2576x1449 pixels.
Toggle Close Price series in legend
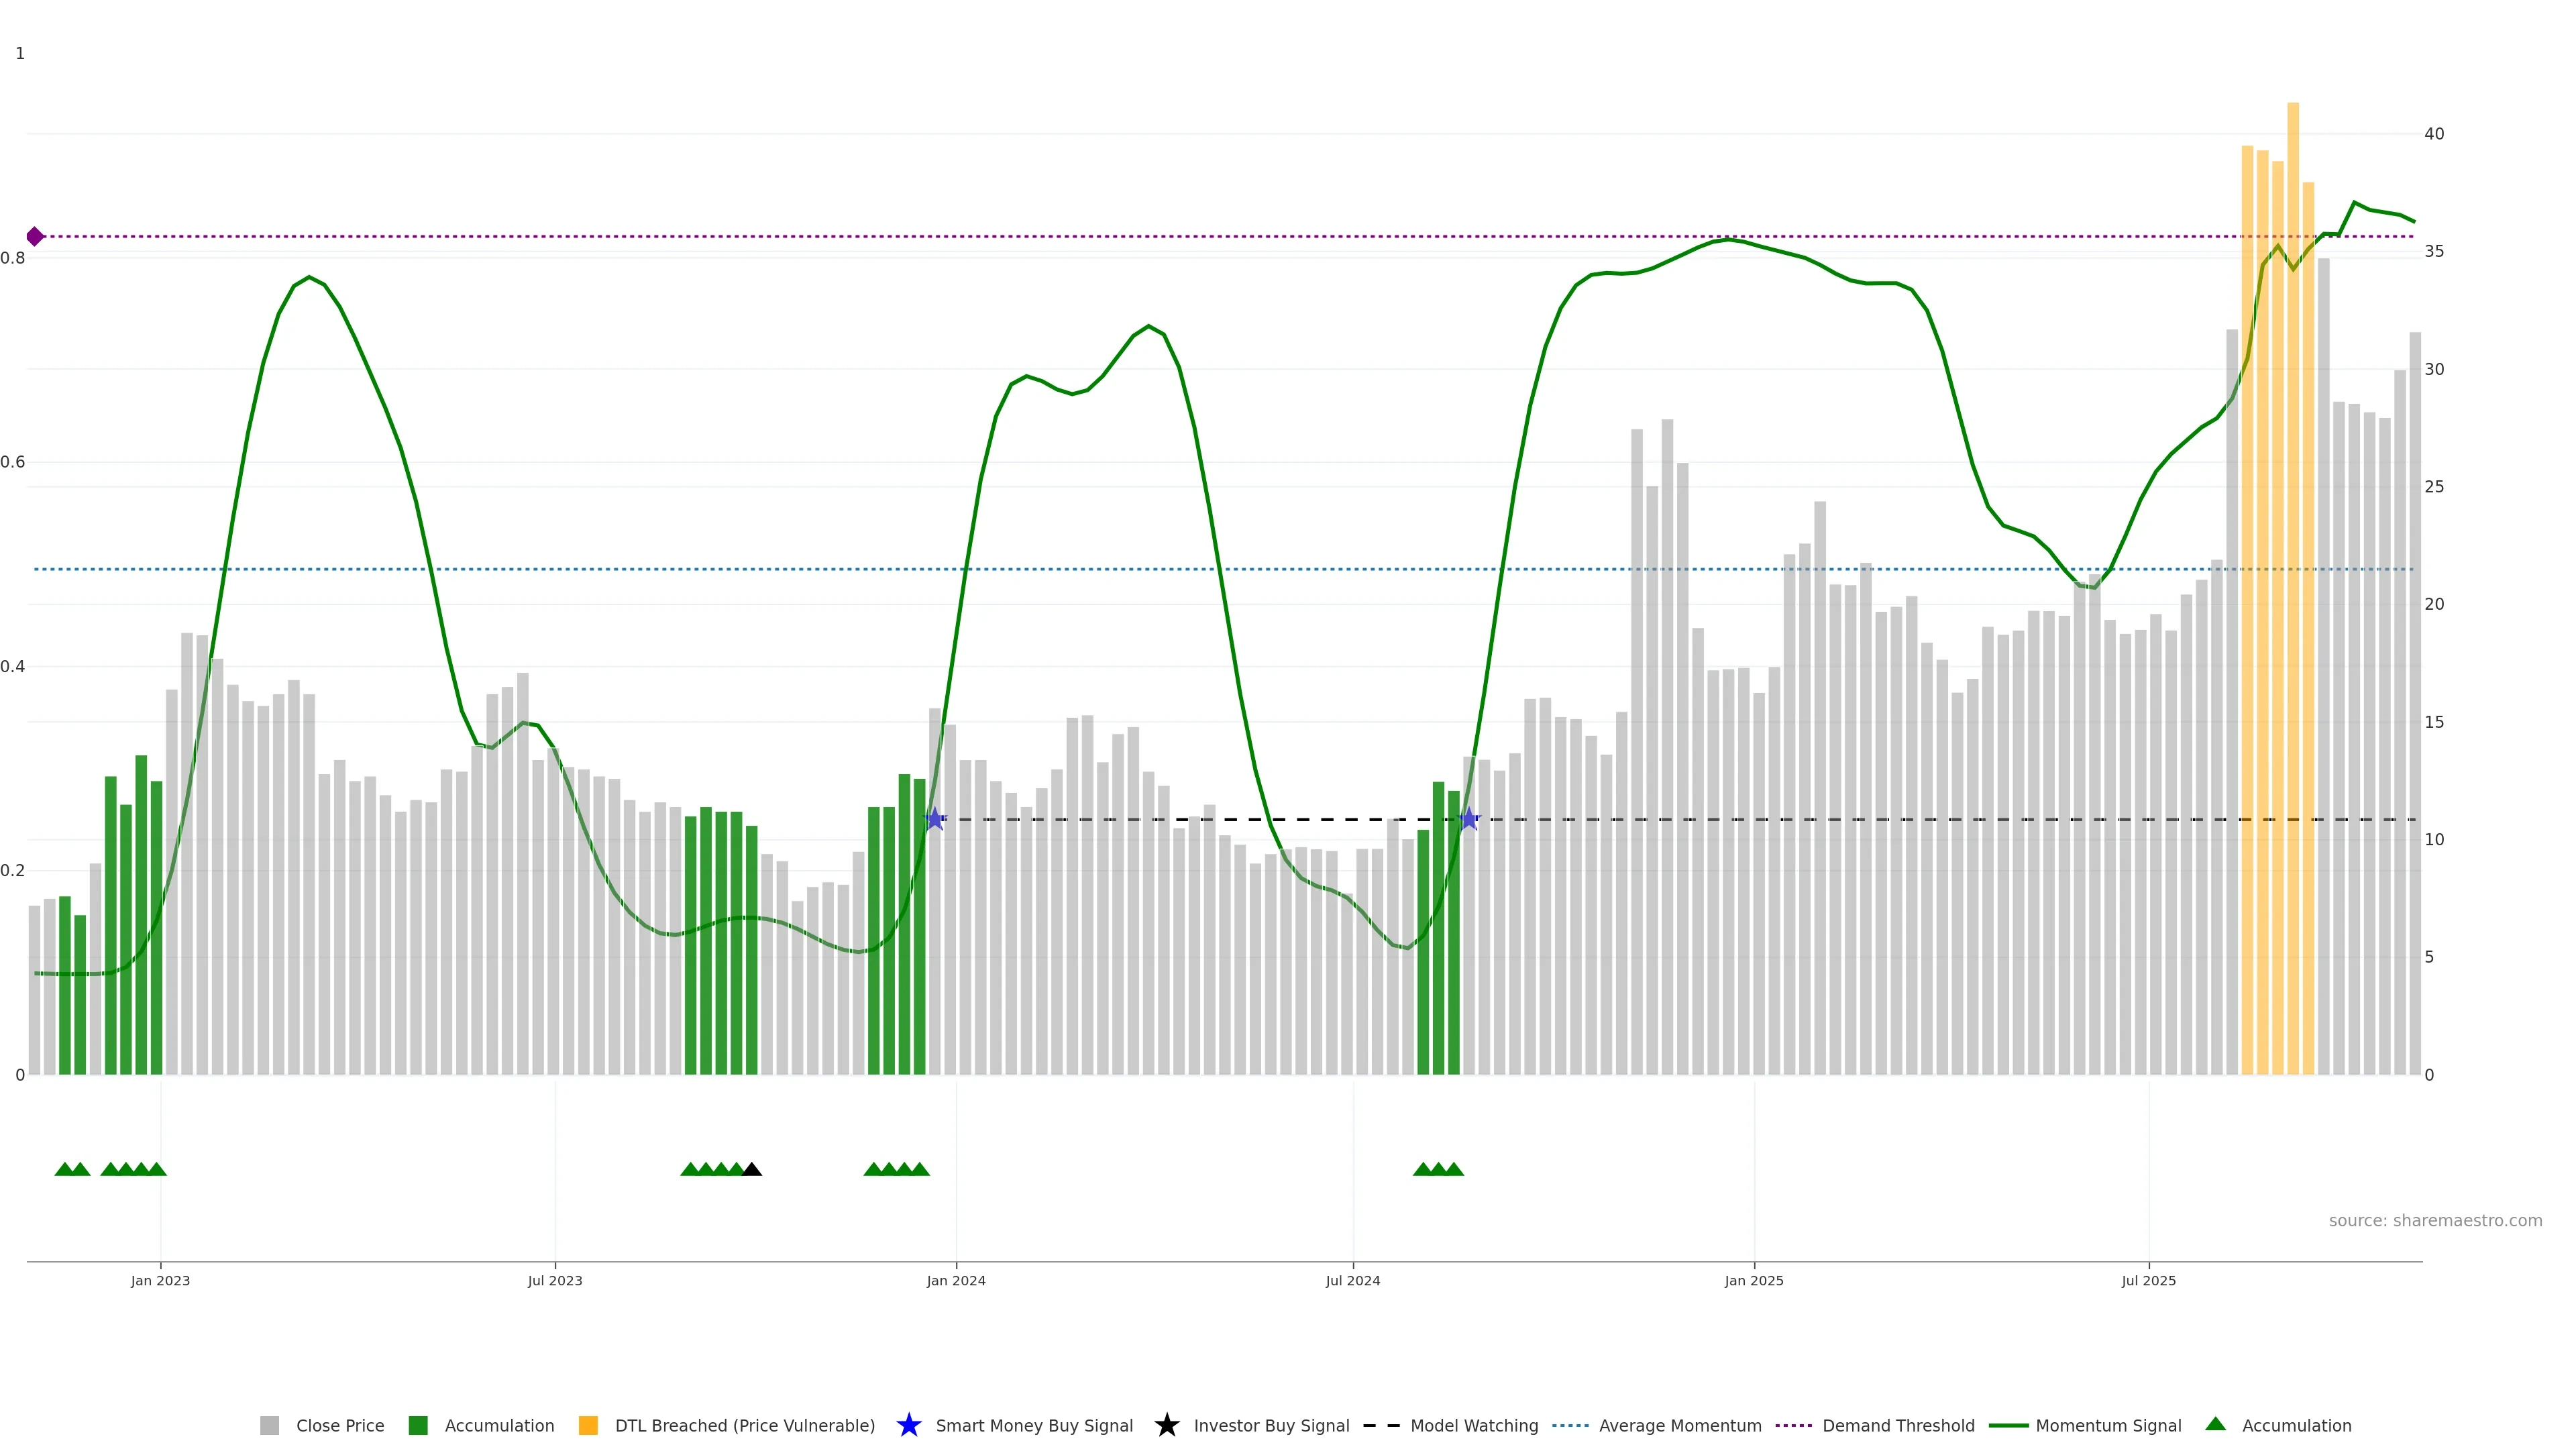point(339,1426)
